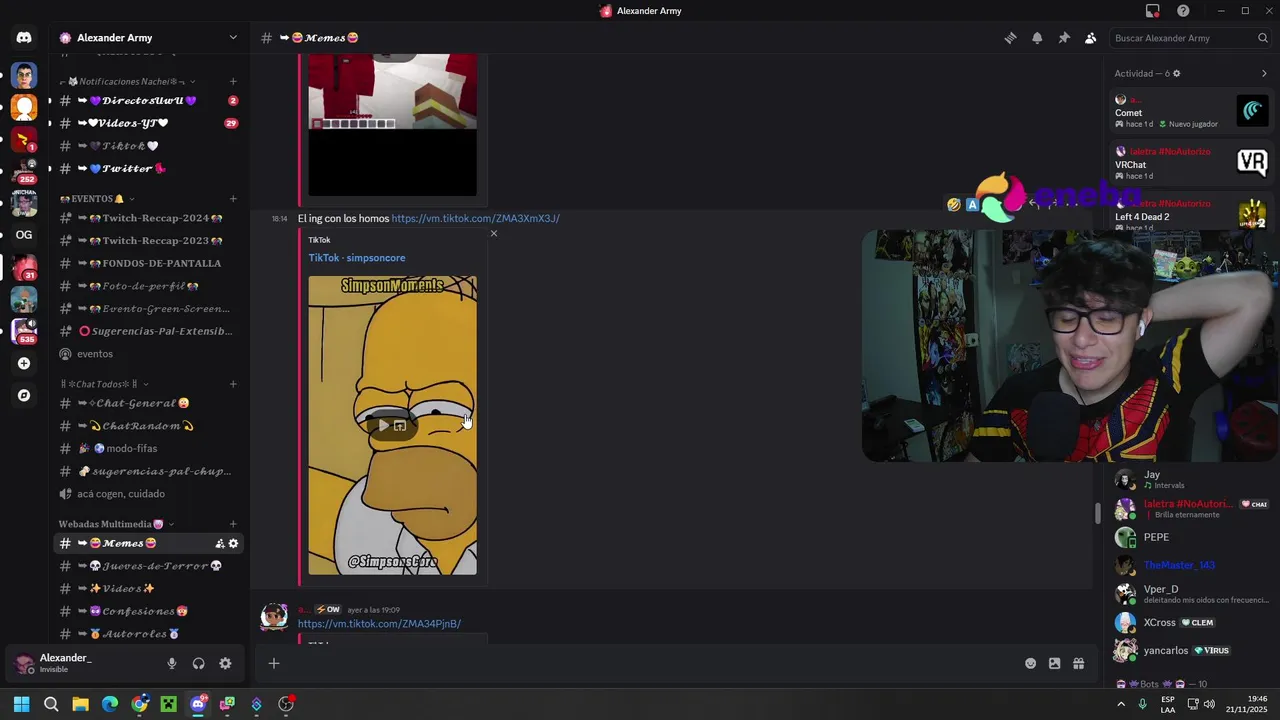The image size is (1280, 720).
Task: Open eventos stage channel
Action: click(x=148, y=354)
